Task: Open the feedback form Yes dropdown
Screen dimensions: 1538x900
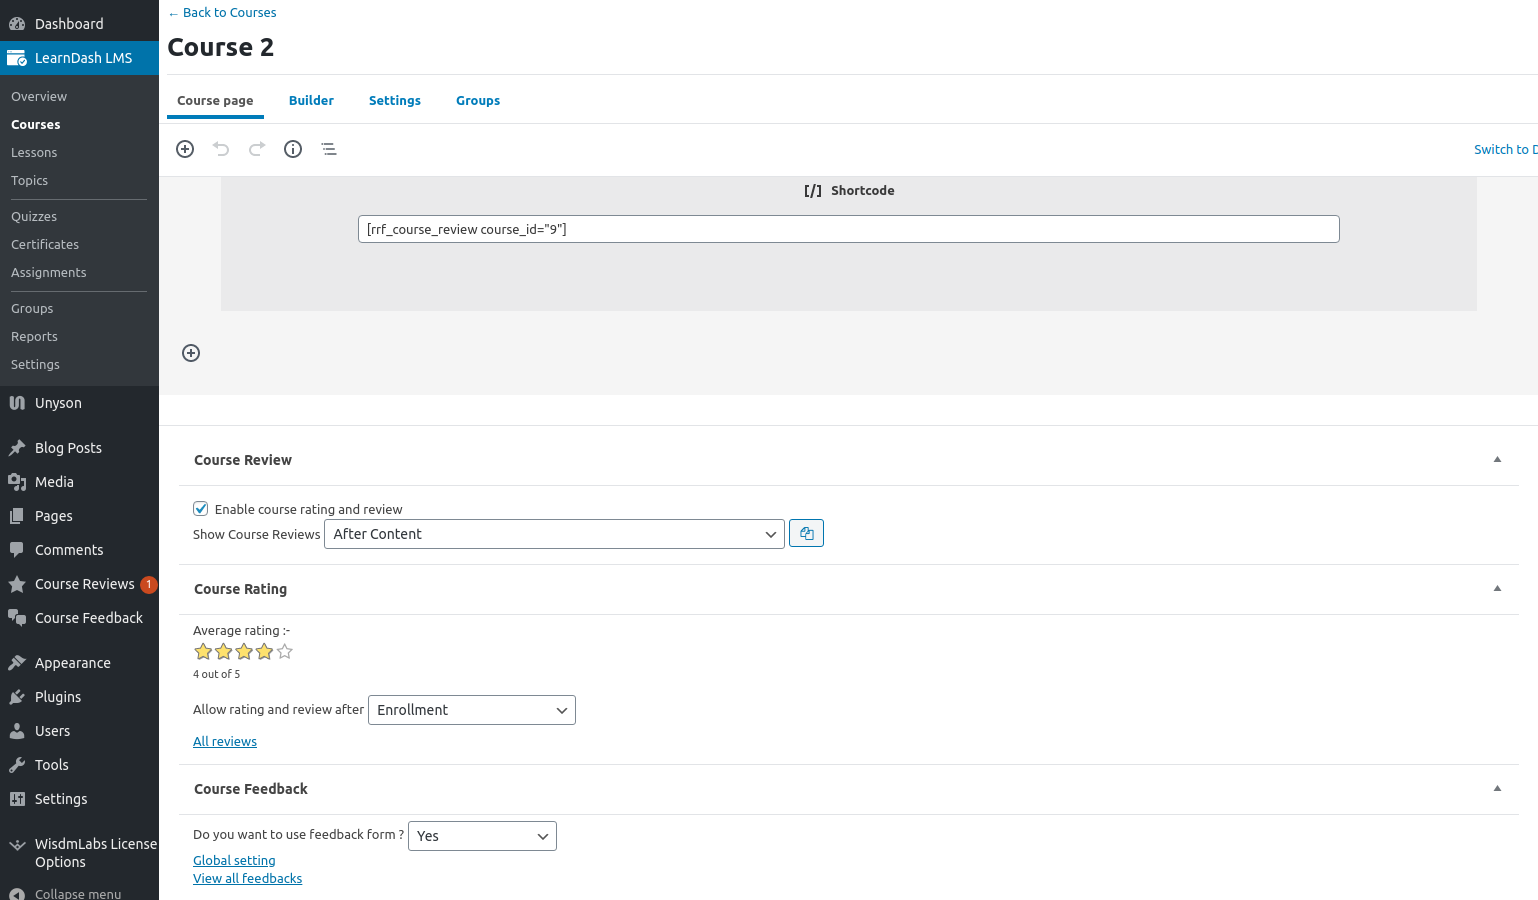Action: [482, 836]
